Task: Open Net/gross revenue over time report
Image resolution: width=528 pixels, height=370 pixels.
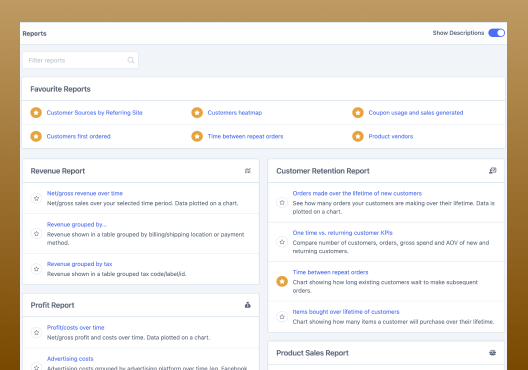Action: (85, 193)
